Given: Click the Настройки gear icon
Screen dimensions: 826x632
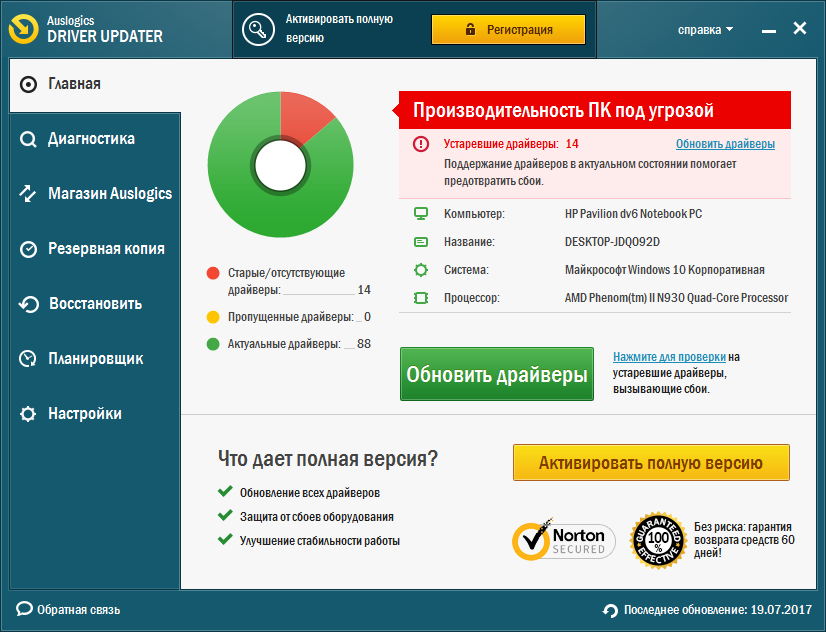Looking at the screenshot, I should point(28,414).
